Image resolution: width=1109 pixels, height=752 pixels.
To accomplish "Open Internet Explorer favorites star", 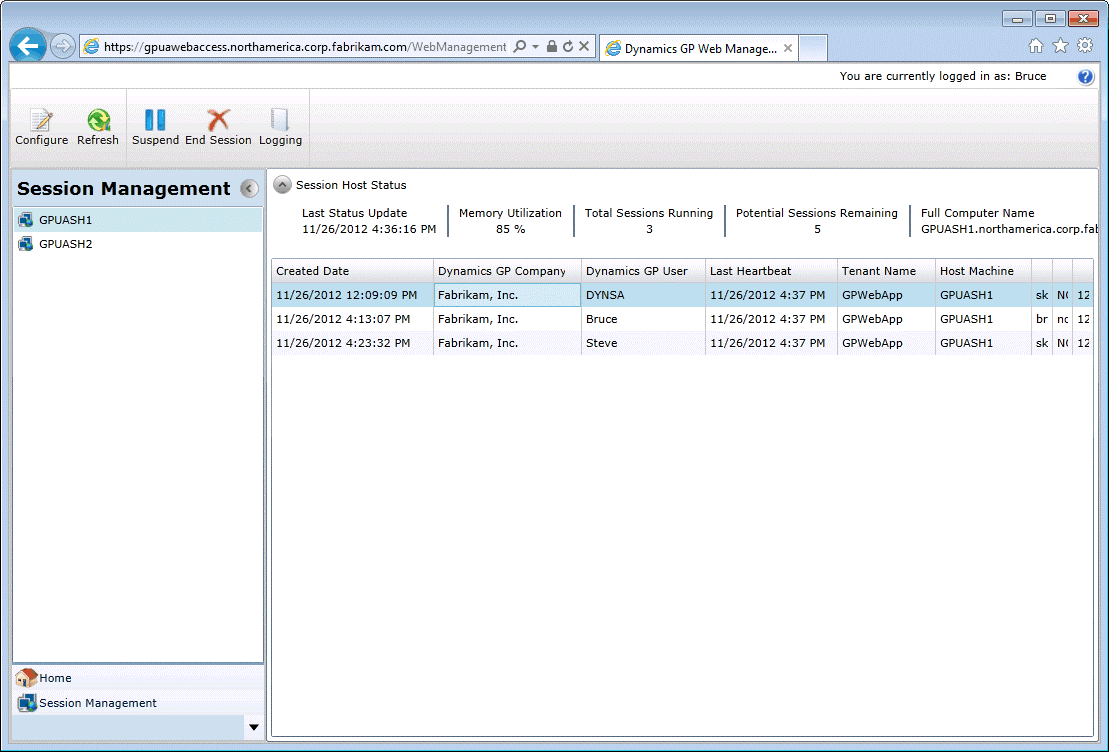I will [x=1060, y=45].
